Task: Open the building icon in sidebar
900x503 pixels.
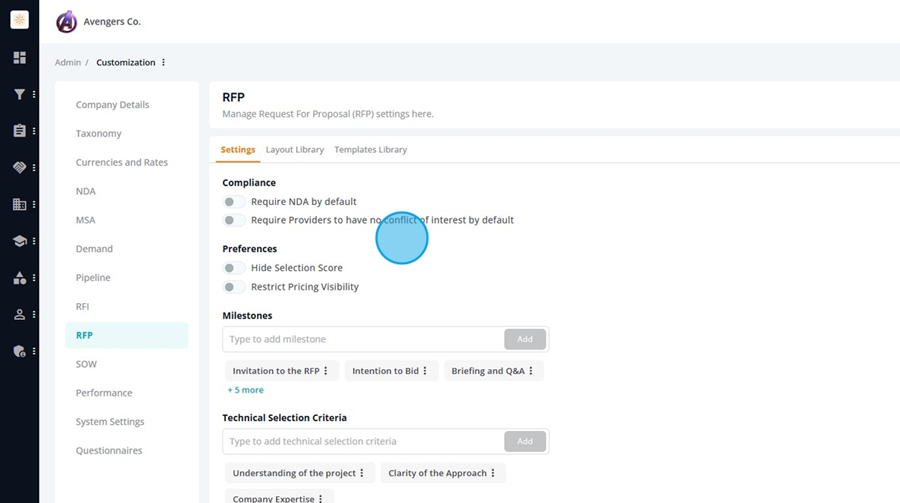Action: 20,204
